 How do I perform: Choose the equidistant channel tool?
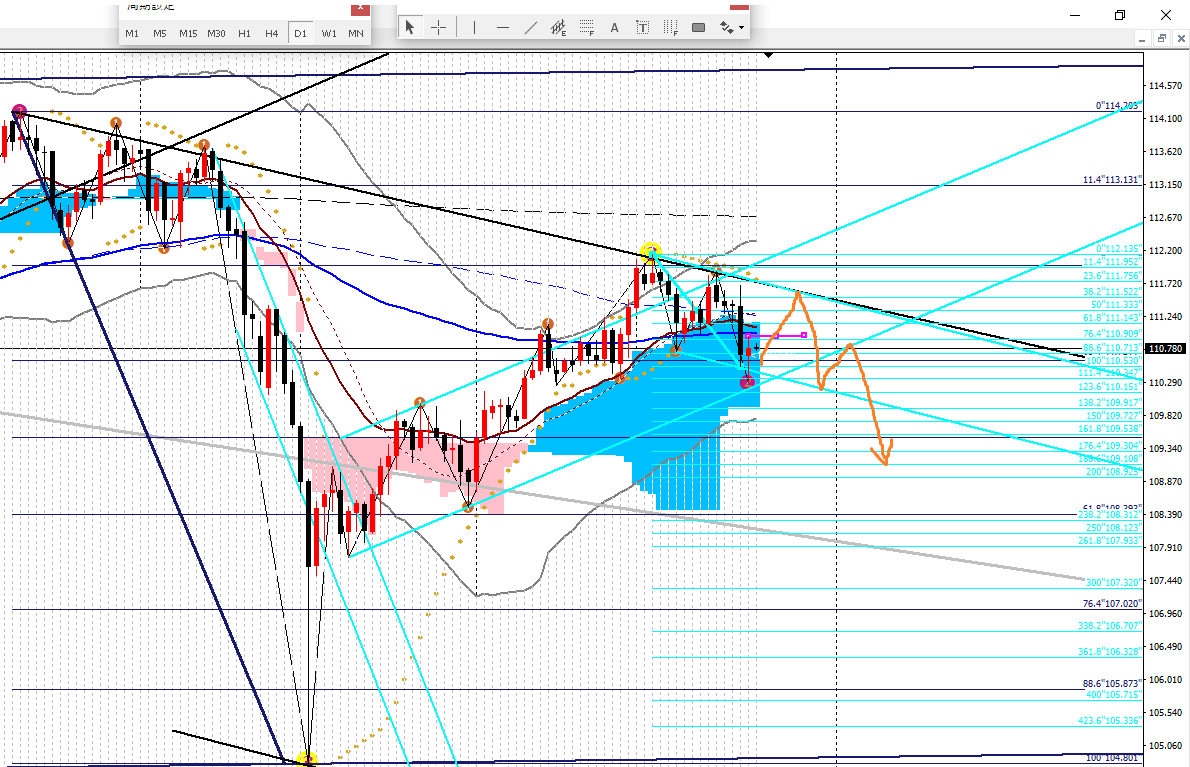coord(559,27)
